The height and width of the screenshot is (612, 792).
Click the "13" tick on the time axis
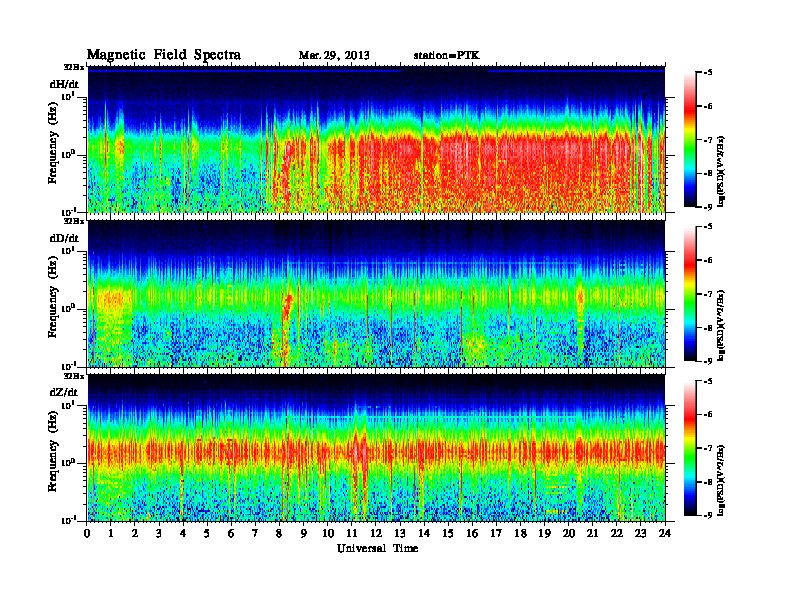(400, 534)
